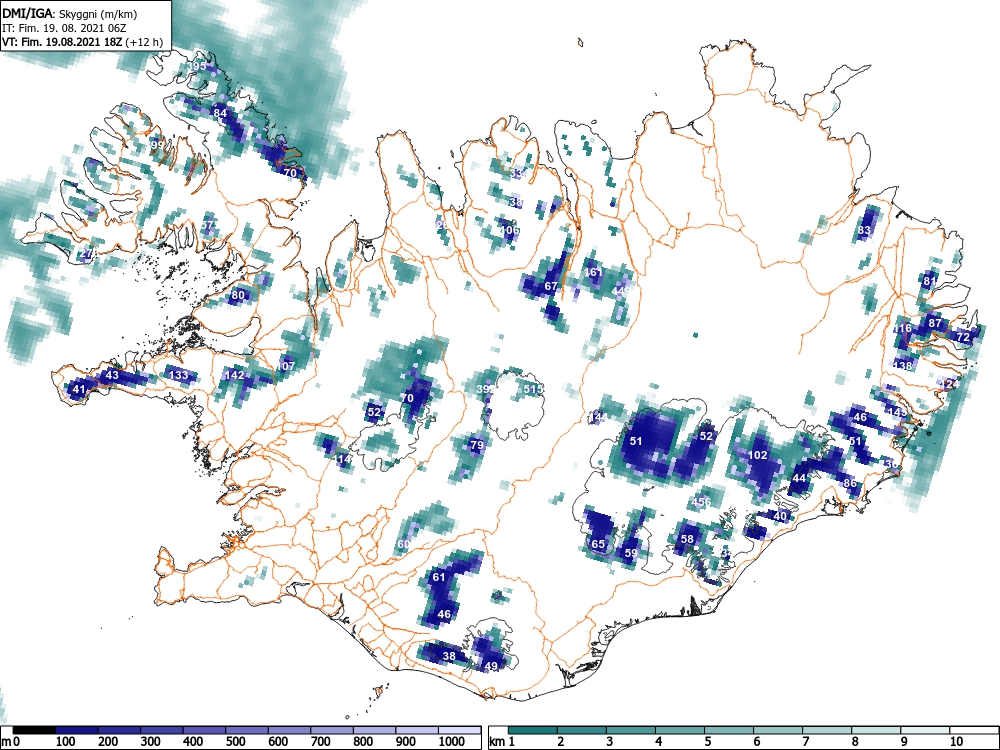This screenshot has width=1000, height=750.
Task: Click the 59 visibility value
Action: [631, 553]
